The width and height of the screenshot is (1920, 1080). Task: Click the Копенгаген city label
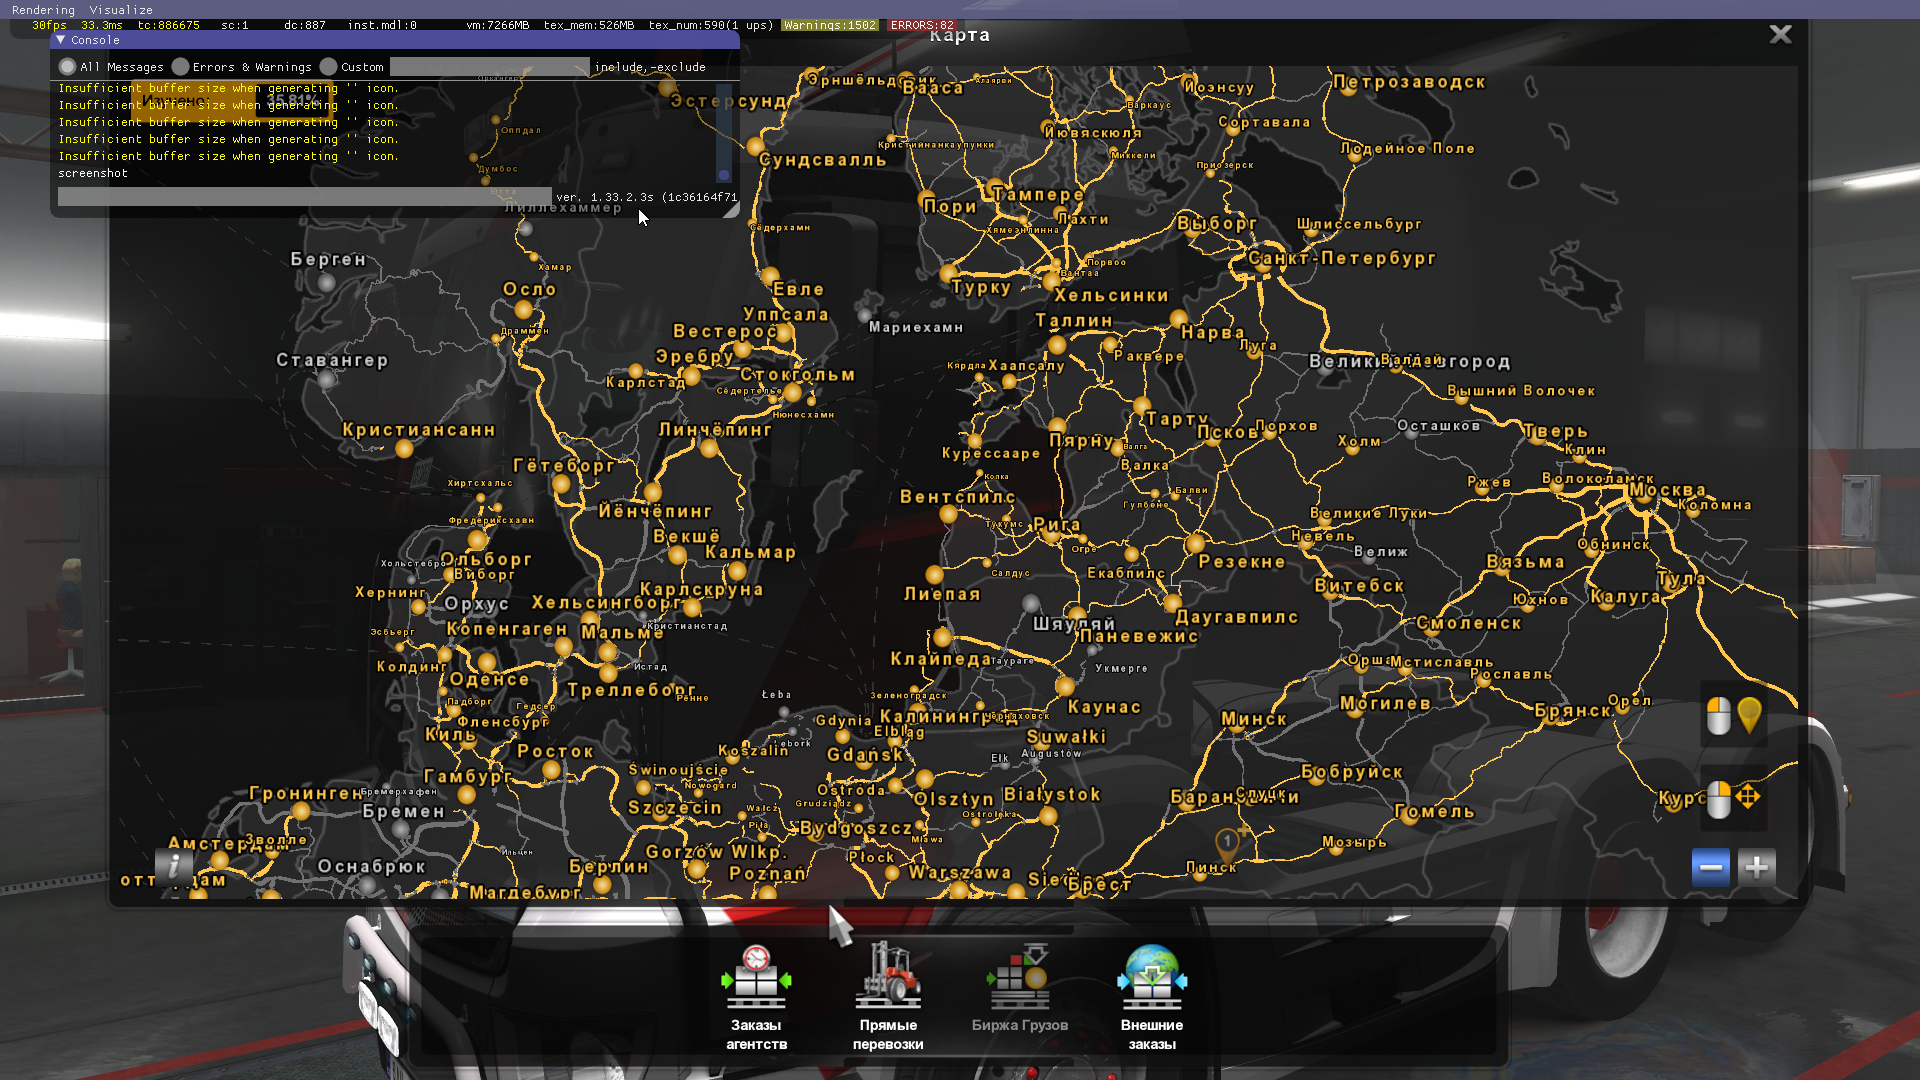pos(507,629)
